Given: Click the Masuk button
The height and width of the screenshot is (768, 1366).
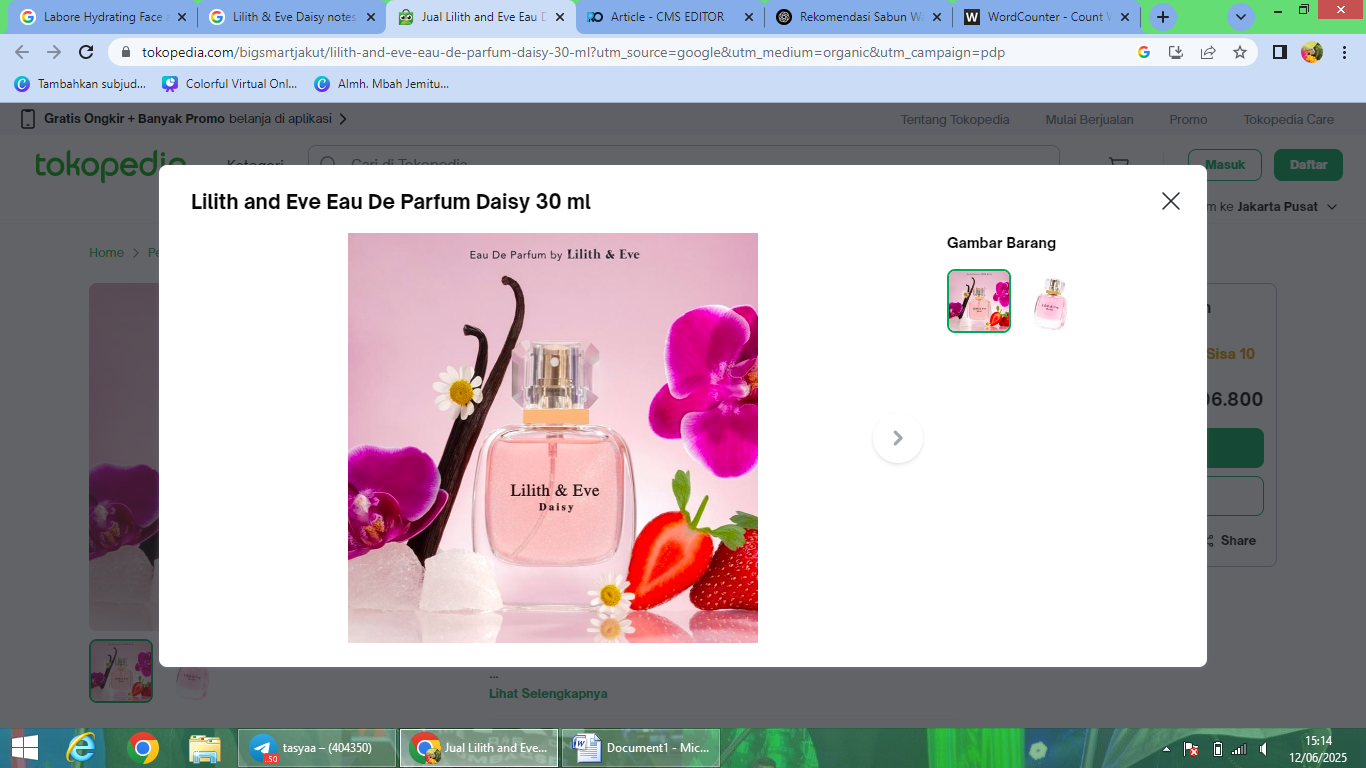Looking at the screenshot, I should pos(1225,165).
